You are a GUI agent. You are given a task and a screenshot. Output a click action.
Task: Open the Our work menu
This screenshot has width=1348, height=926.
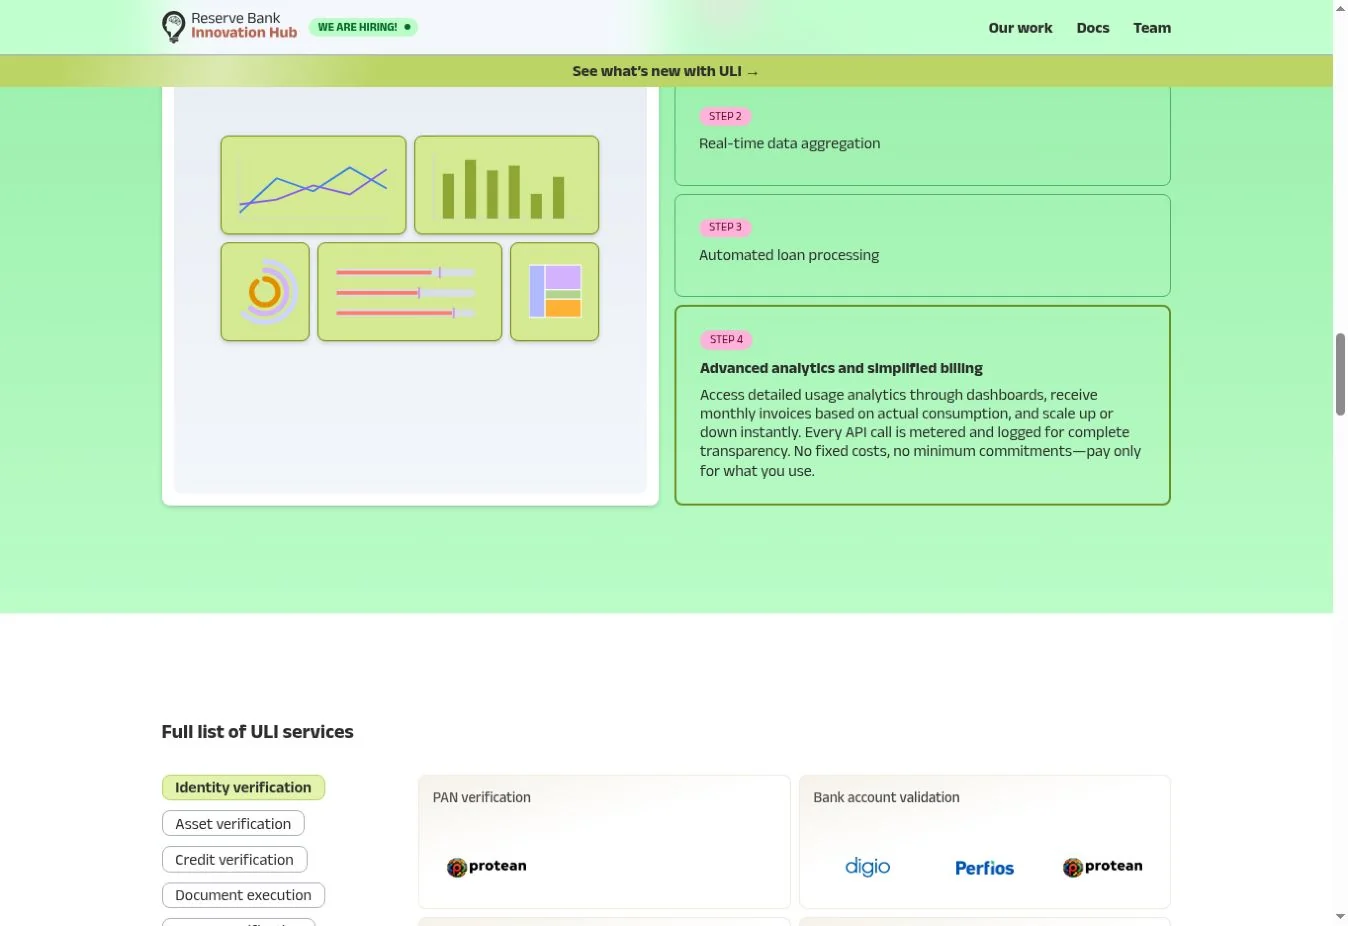[1020, 28]
